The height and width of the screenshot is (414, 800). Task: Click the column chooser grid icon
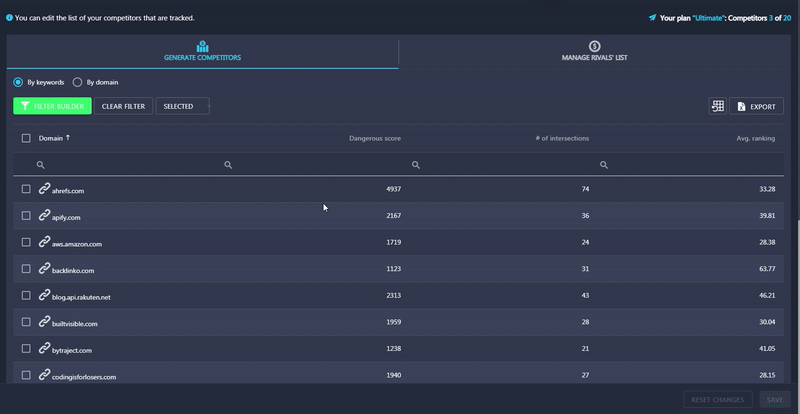(x=717, y=106)
